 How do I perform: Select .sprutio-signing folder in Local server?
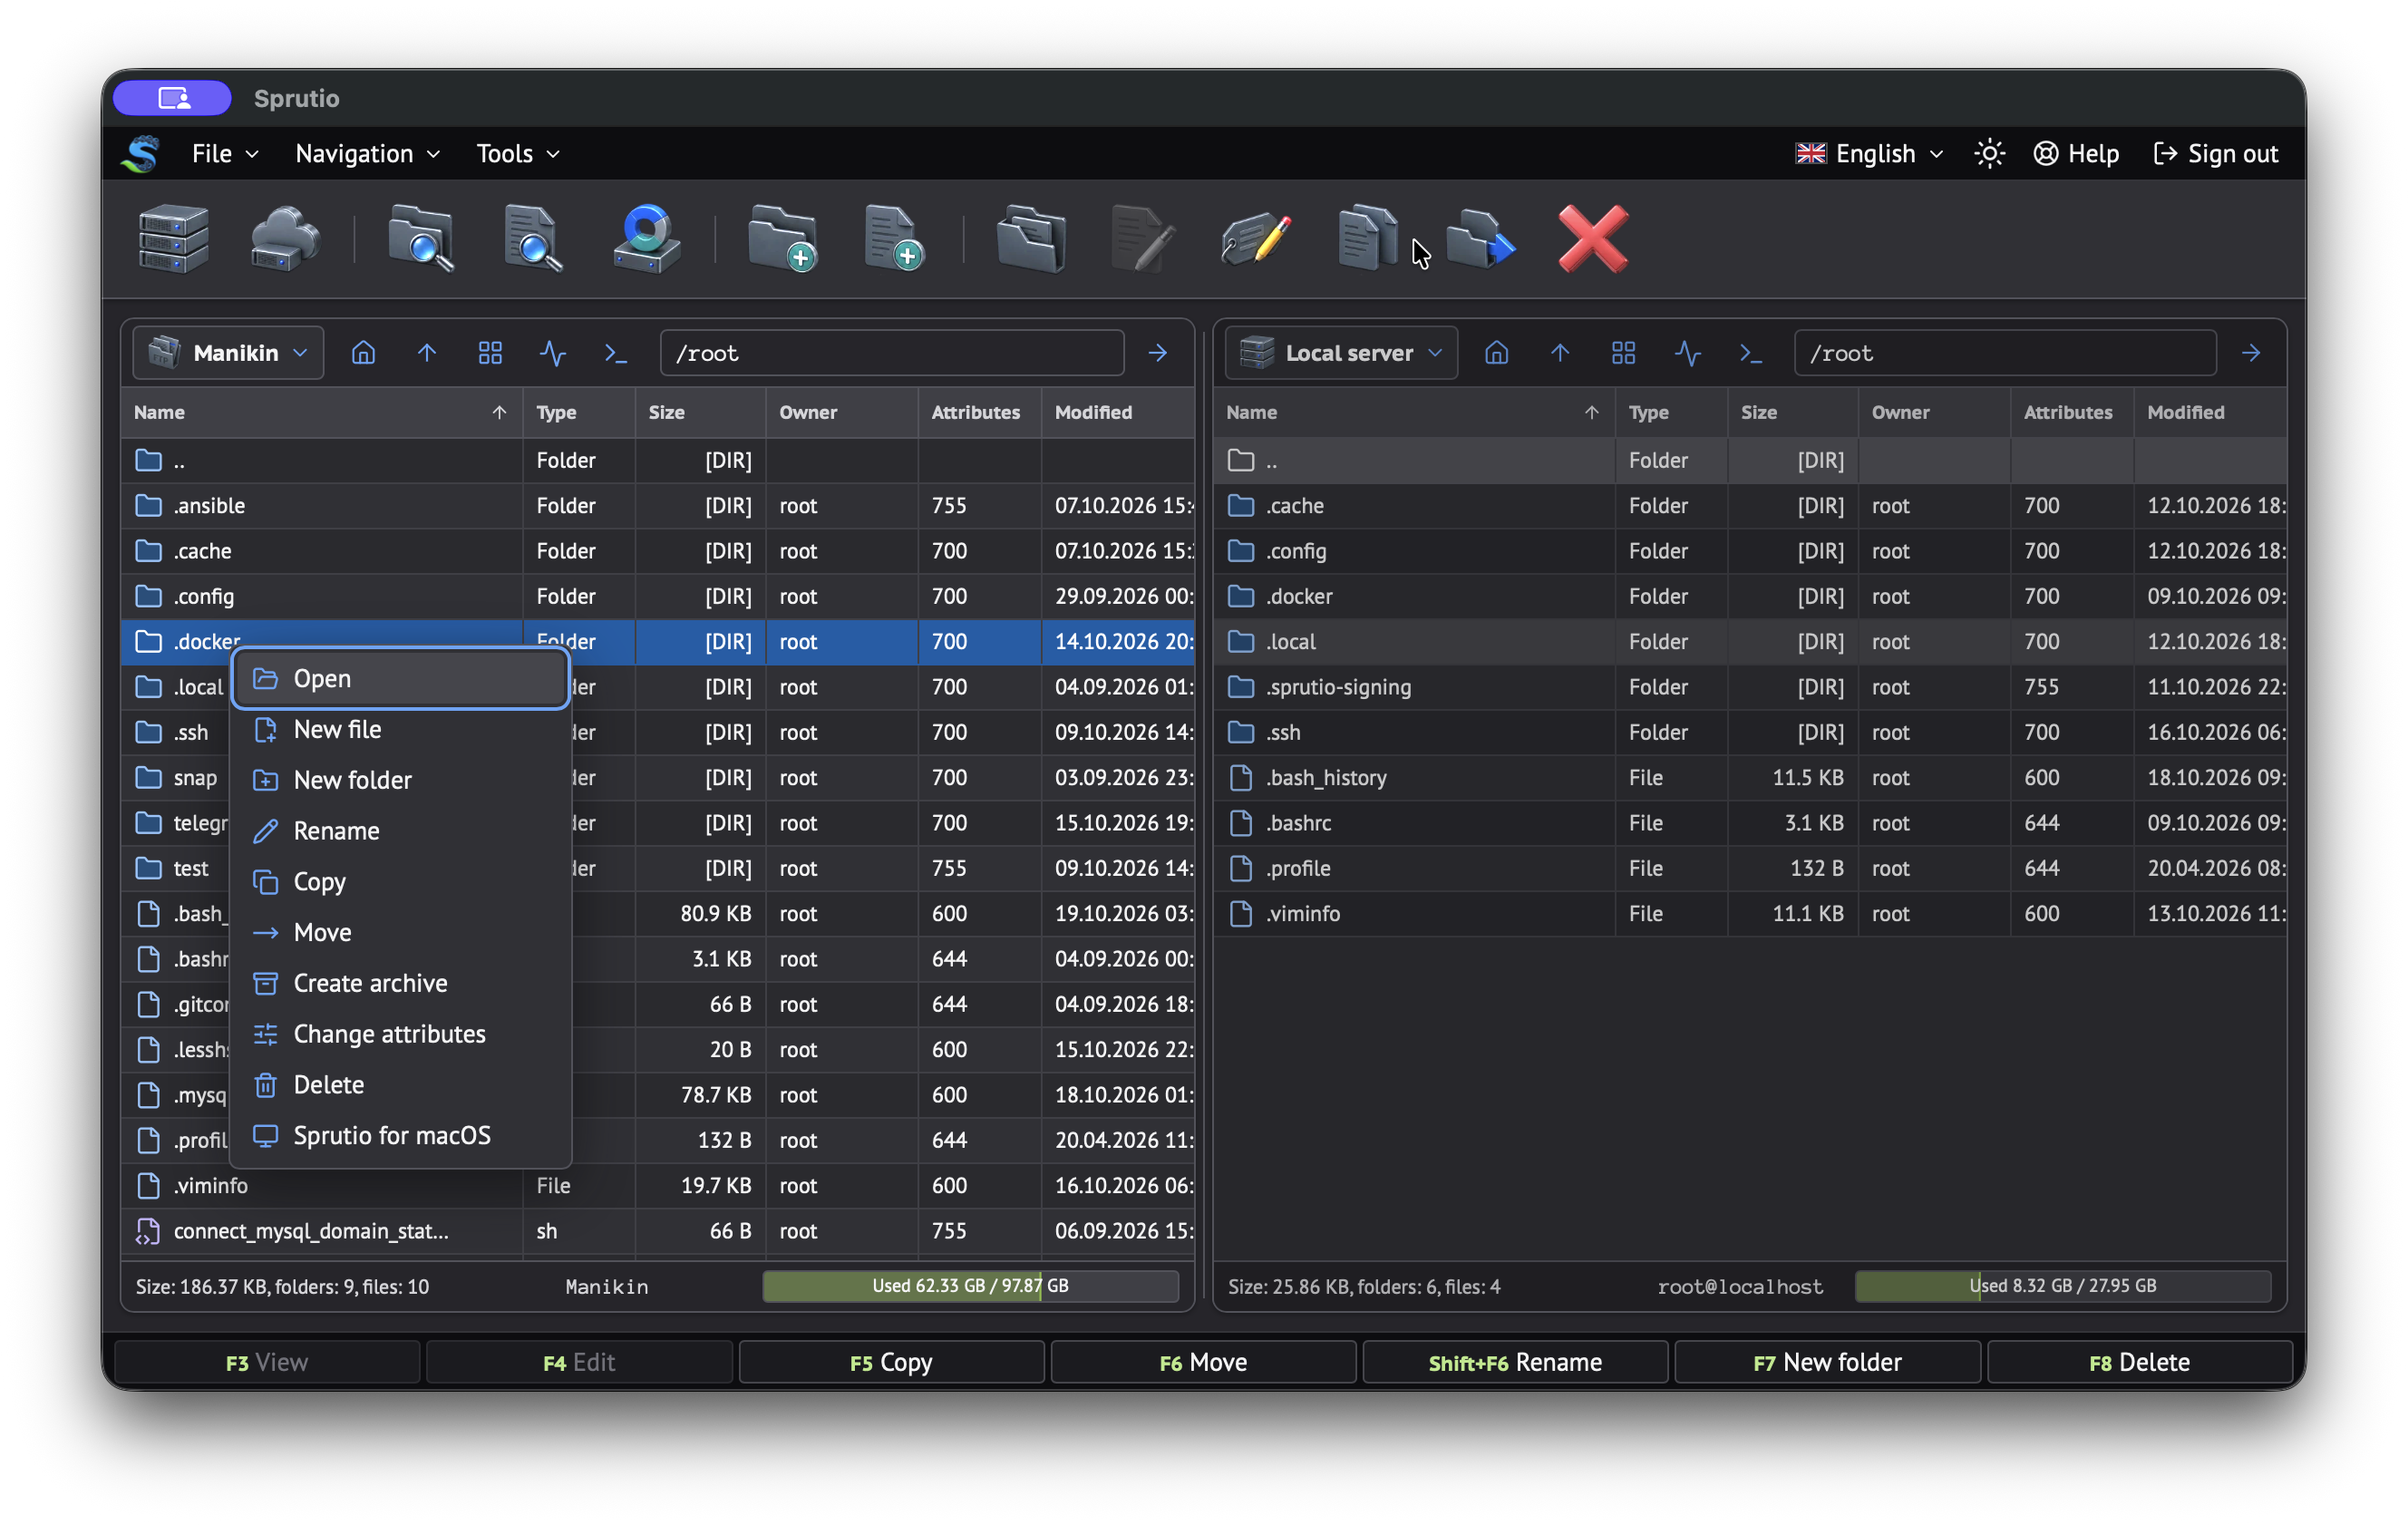click(x=1750, y=688)
